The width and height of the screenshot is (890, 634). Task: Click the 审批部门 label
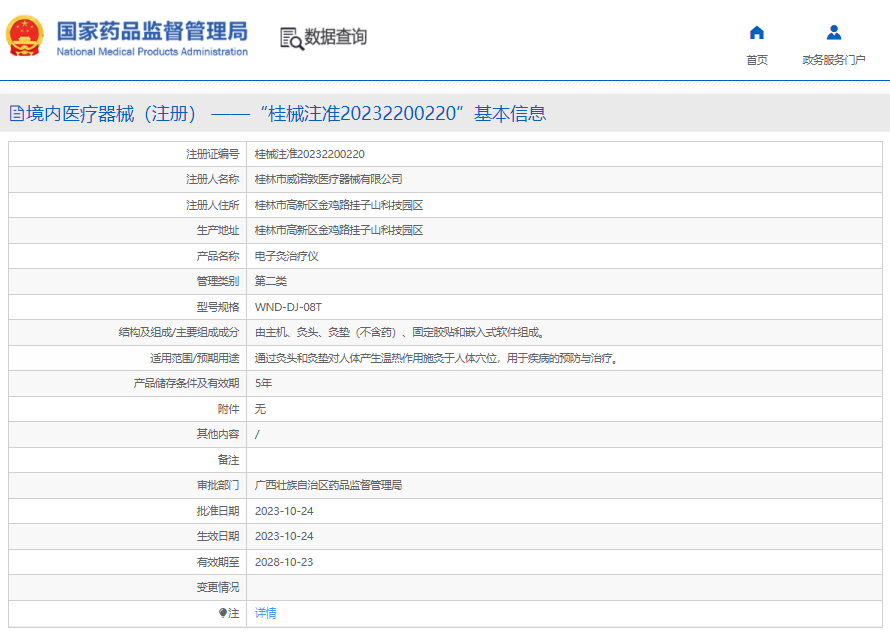click(x=218, y=485)
